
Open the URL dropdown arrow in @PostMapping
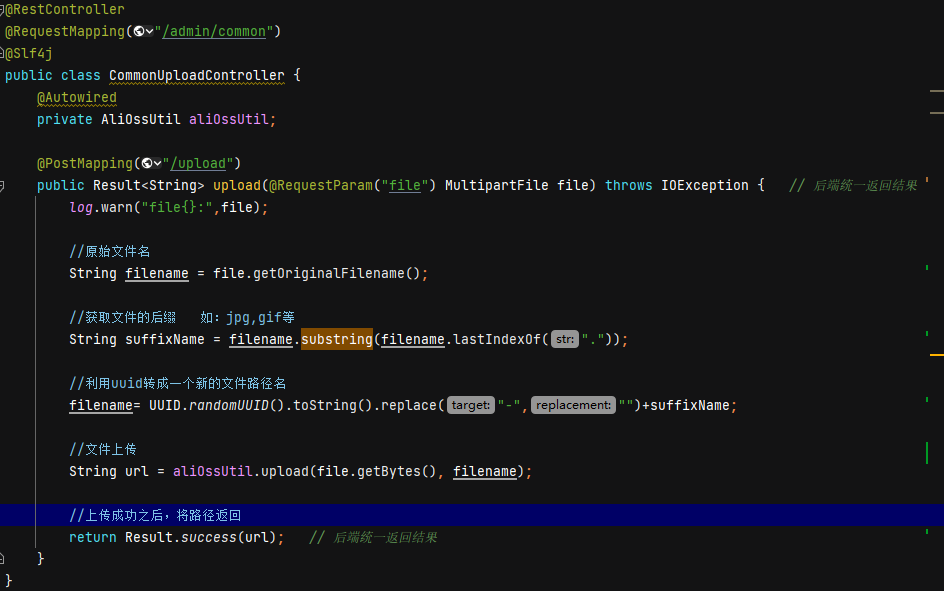[157, 163]
